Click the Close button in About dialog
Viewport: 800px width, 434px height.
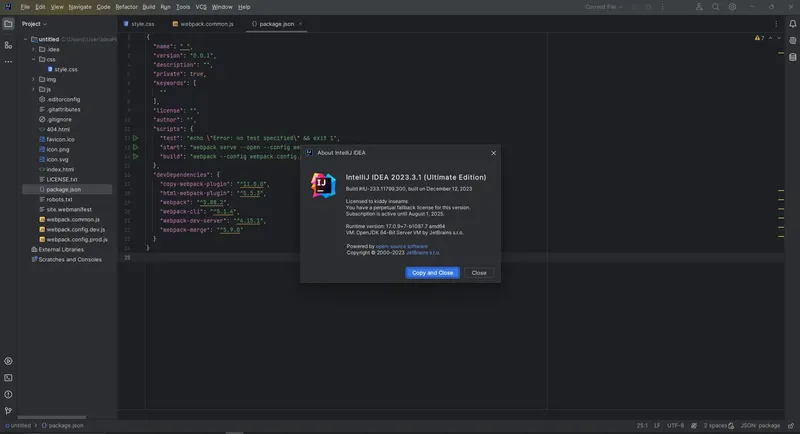click(x=479, y=273)
